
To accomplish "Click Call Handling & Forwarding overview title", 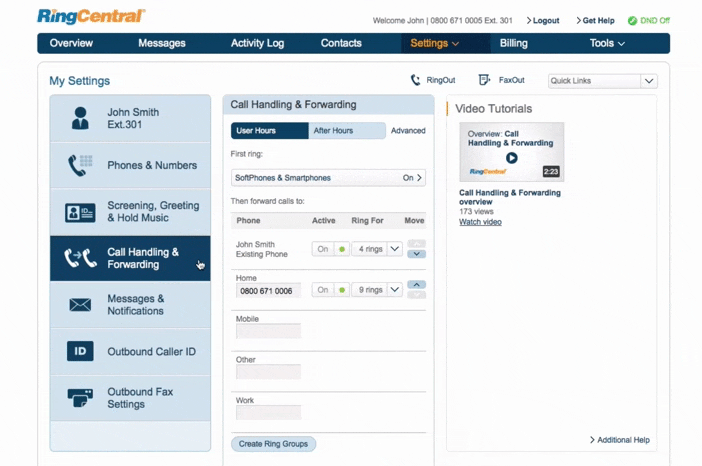I will point(509,197).
